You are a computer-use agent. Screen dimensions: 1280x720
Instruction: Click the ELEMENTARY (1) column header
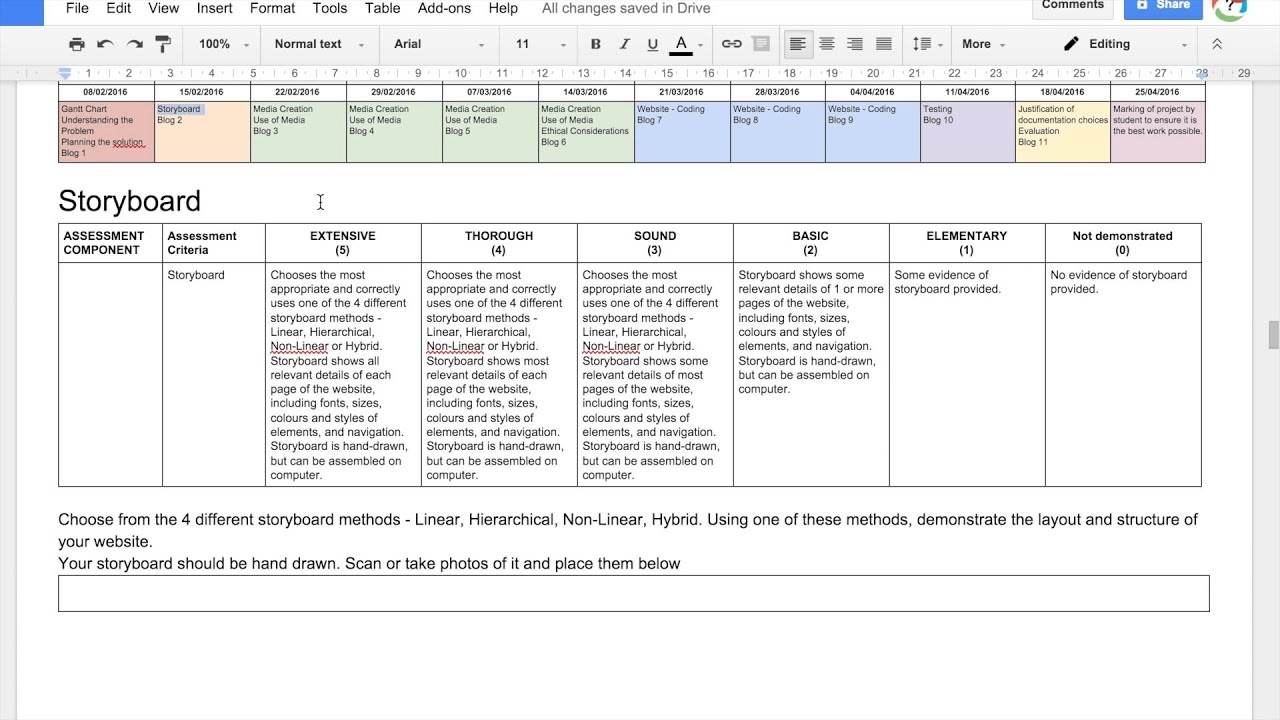pos(967,243)
